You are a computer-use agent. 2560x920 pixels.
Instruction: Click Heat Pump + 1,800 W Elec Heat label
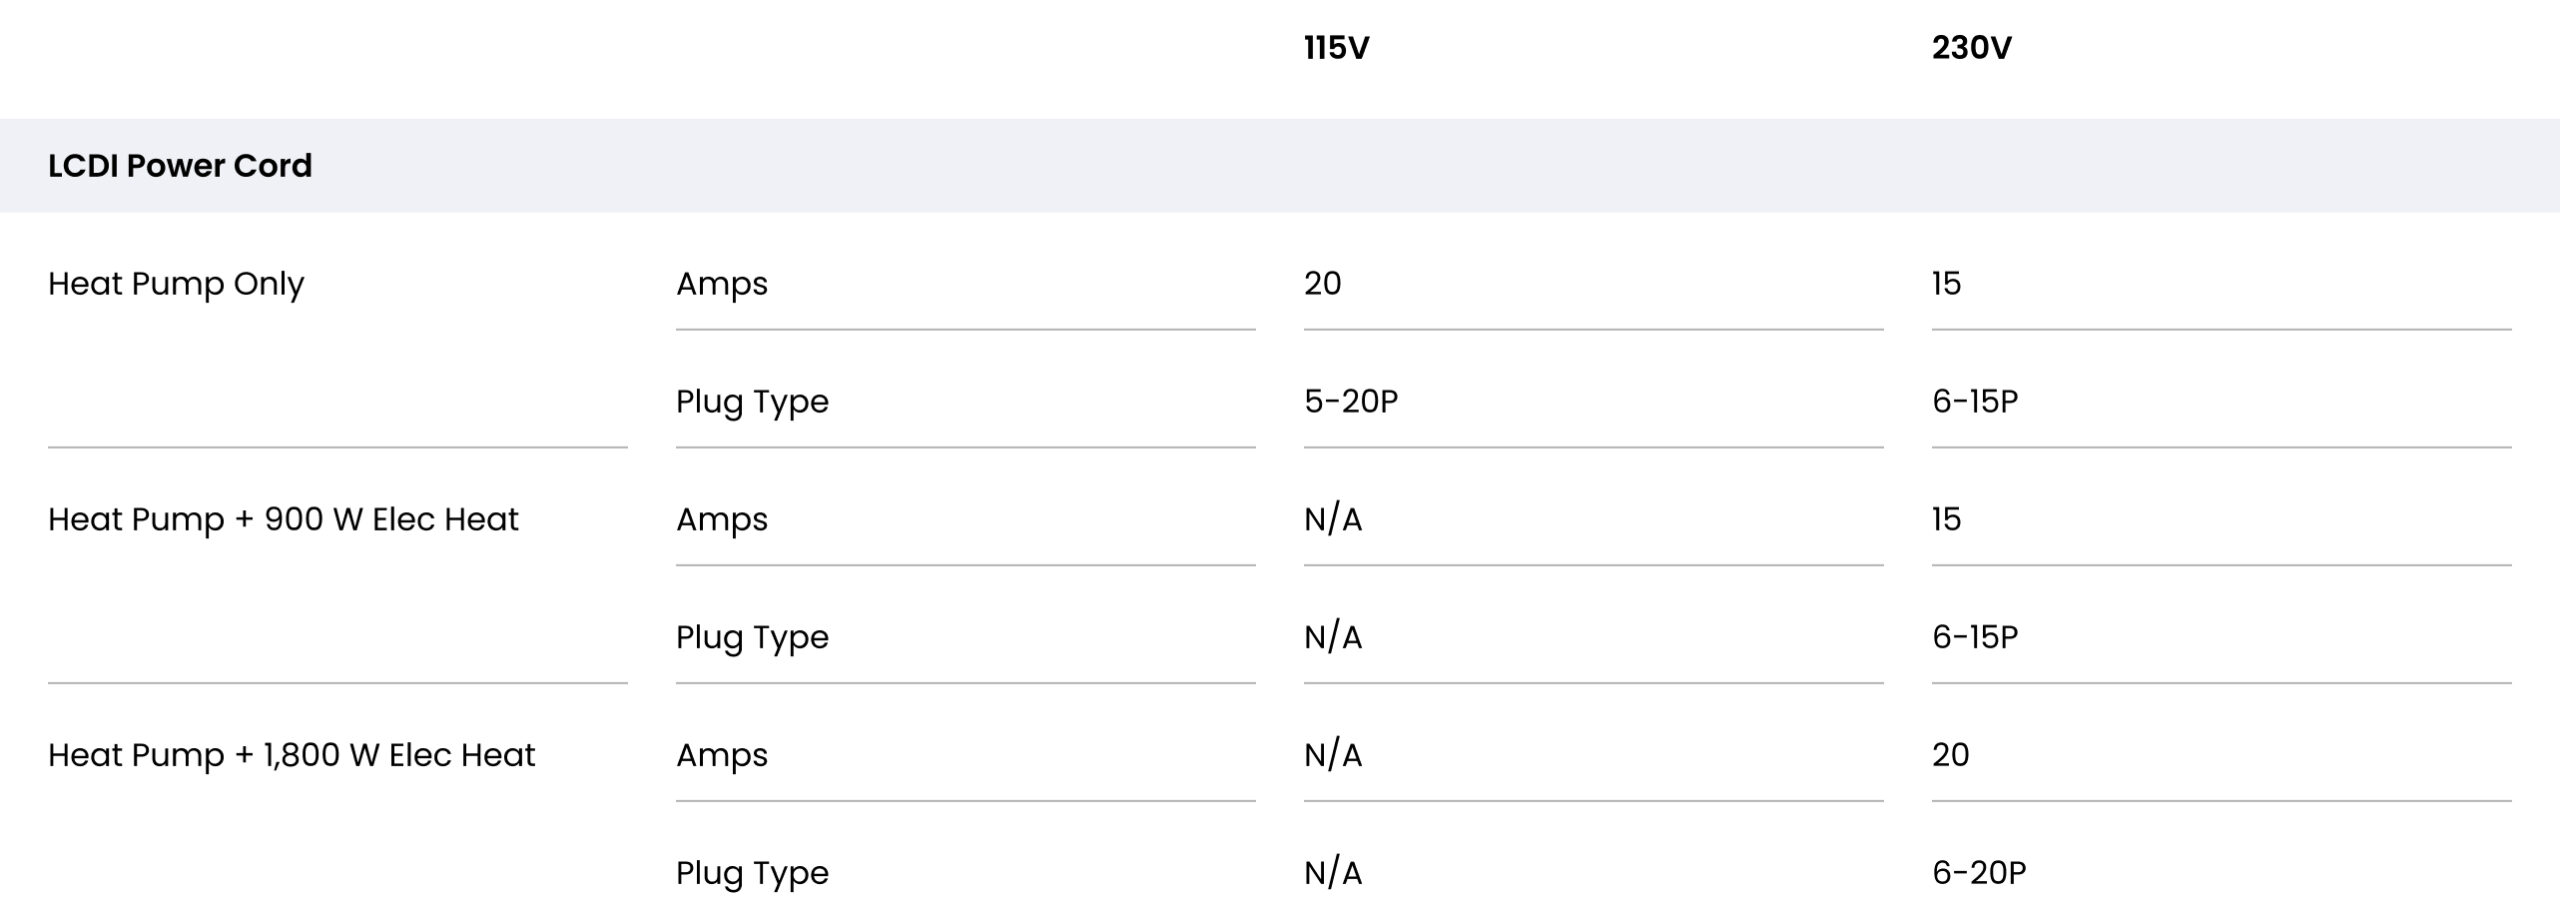(x=292, y=755)
